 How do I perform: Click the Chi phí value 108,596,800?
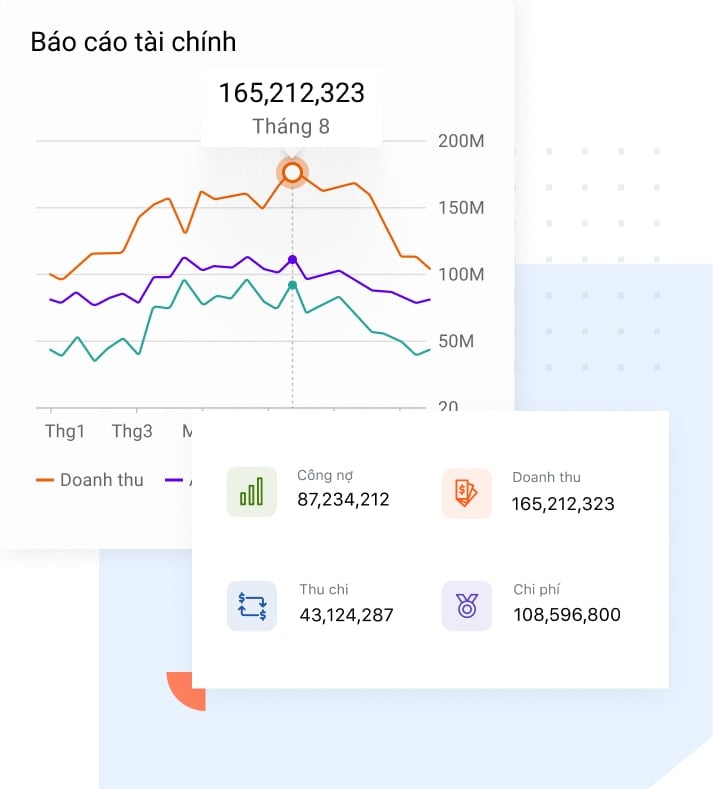tap(566, 614)
